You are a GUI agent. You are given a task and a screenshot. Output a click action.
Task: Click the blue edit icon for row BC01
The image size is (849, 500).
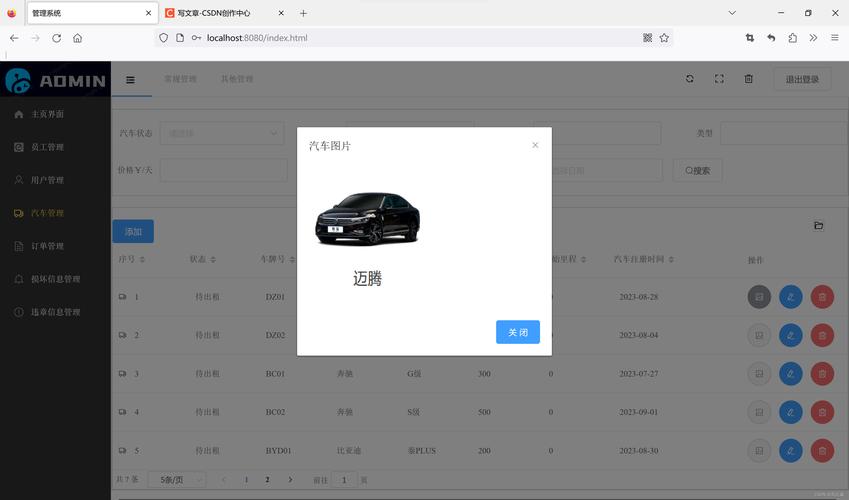pyautogui.click(x=791, y=374)
